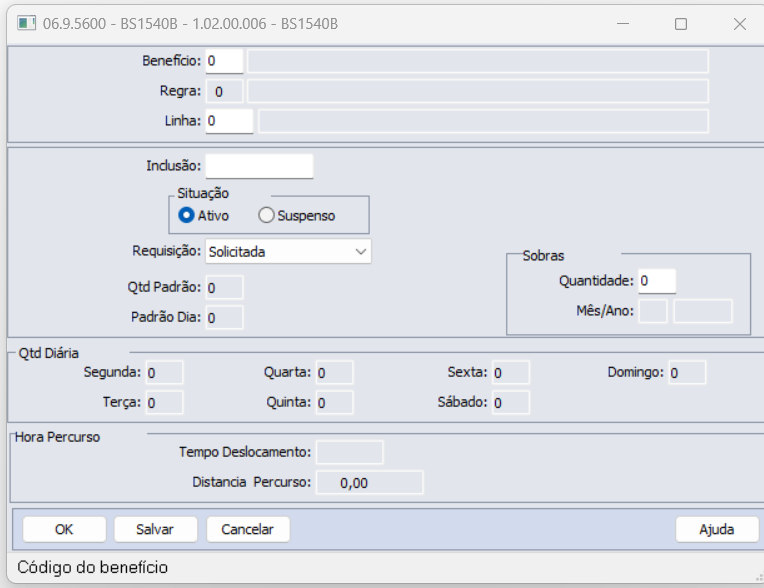Click the Linha code field
Screen dimensions: 764x588
coord(229,121)
